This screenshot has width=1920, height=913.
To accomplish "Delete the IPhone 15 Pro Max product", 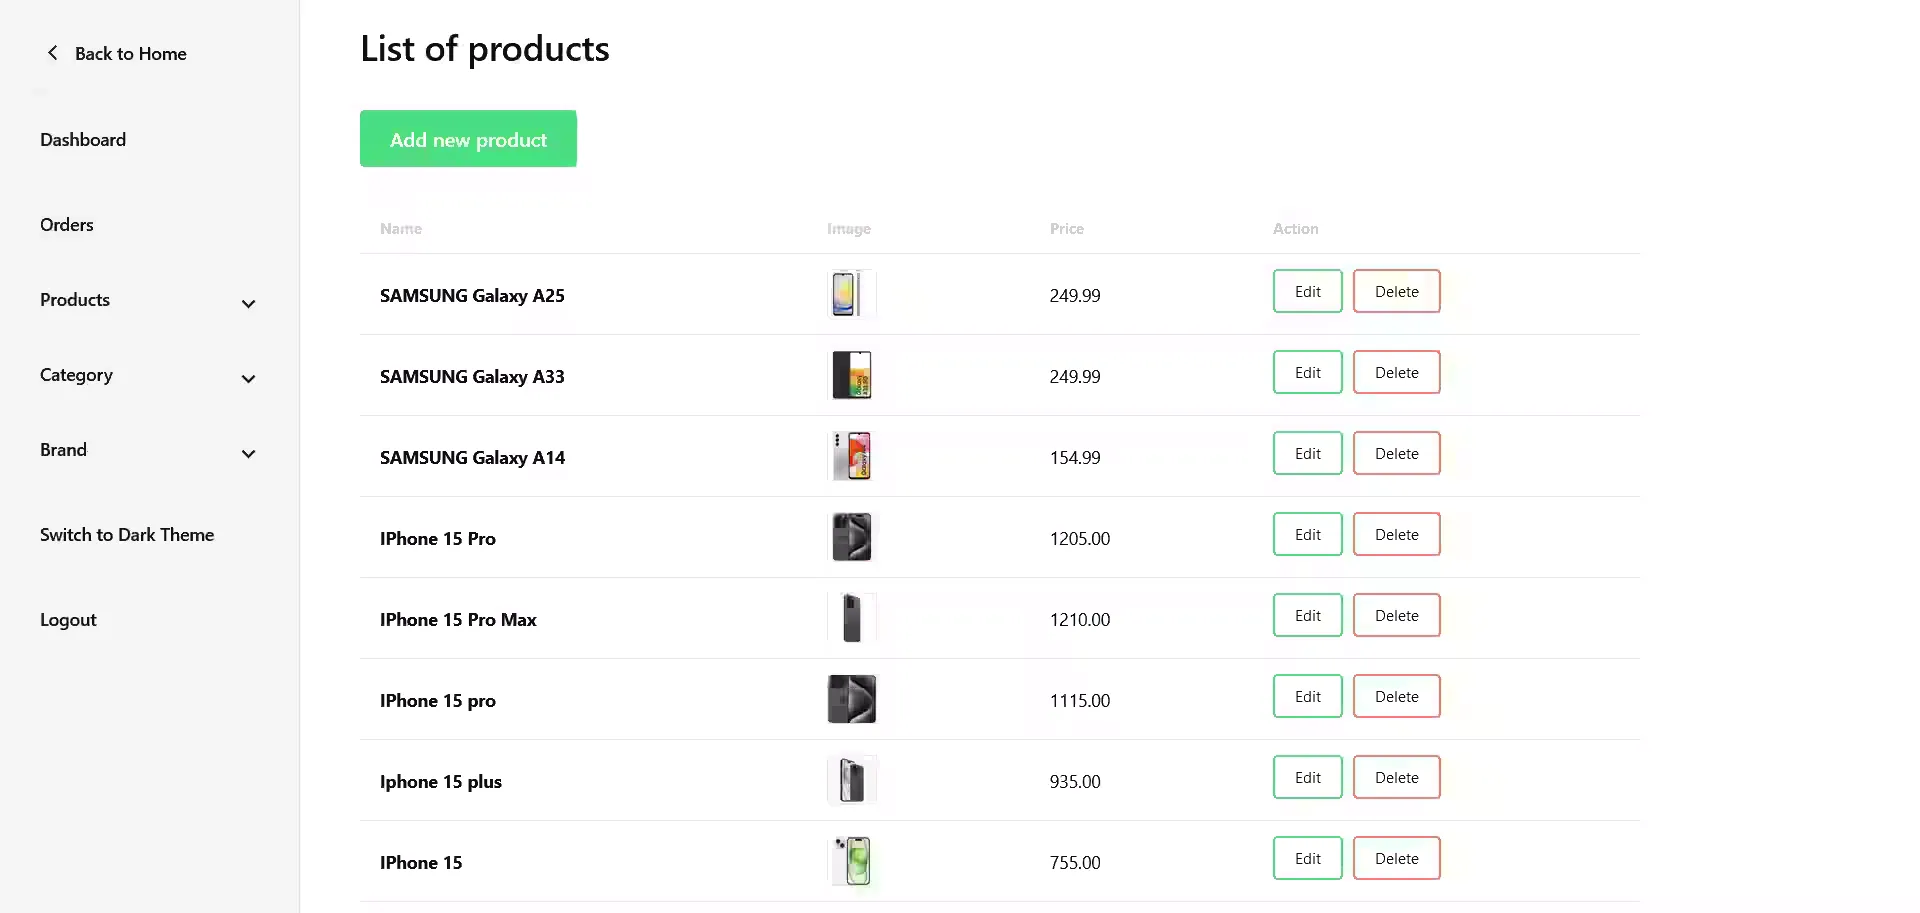I will coord(1396,615).
